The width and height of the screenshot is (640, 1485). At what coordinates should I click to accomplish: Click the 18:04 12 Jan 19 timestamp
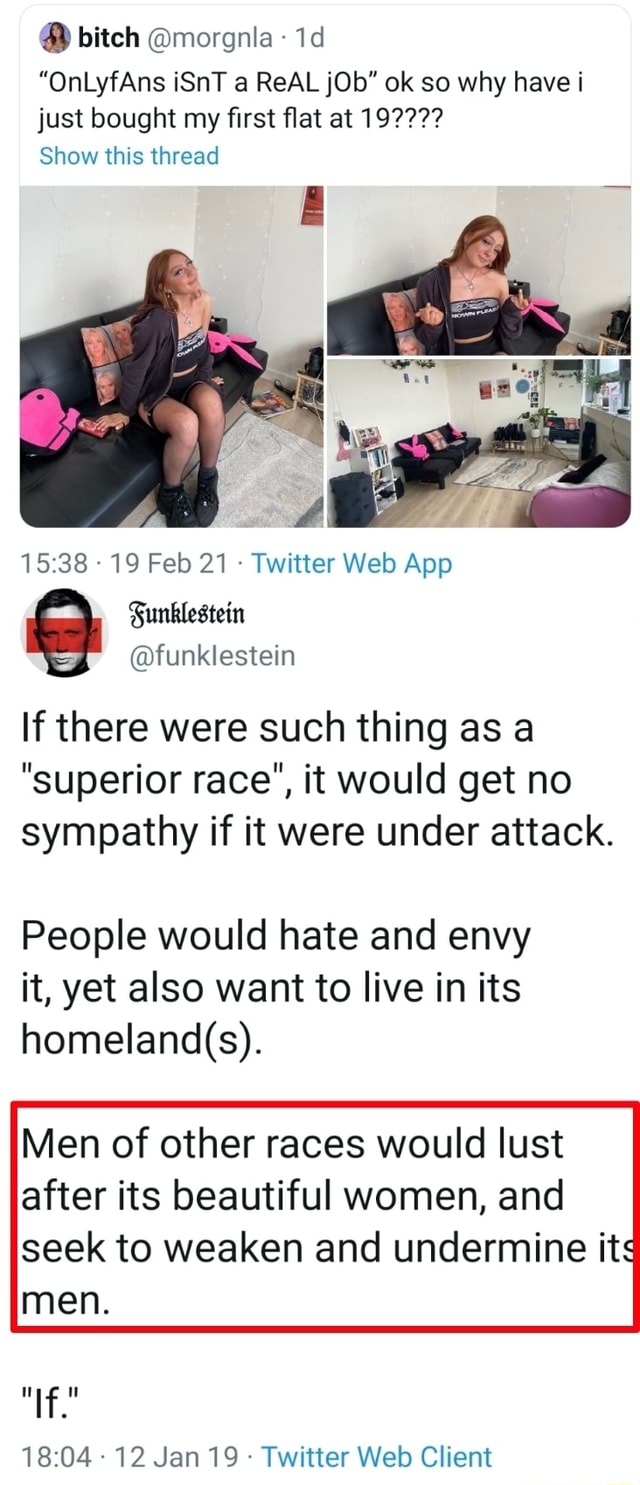[129, 1457]
